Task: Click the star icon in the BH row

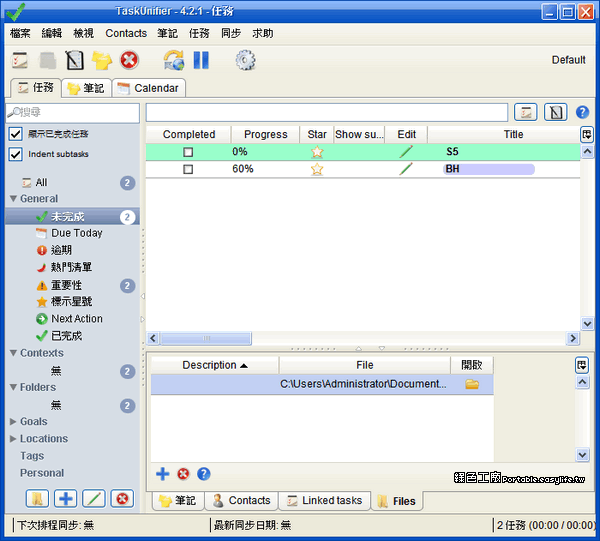Action: click(x=317, y=169)
